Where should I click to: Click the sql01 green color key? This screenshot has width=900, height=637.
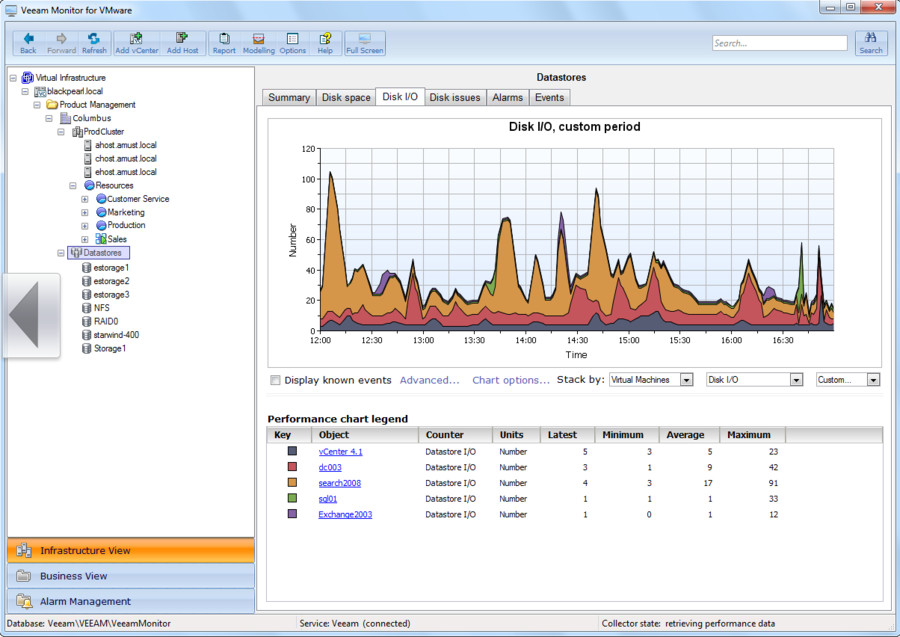(x=292, y=498)
